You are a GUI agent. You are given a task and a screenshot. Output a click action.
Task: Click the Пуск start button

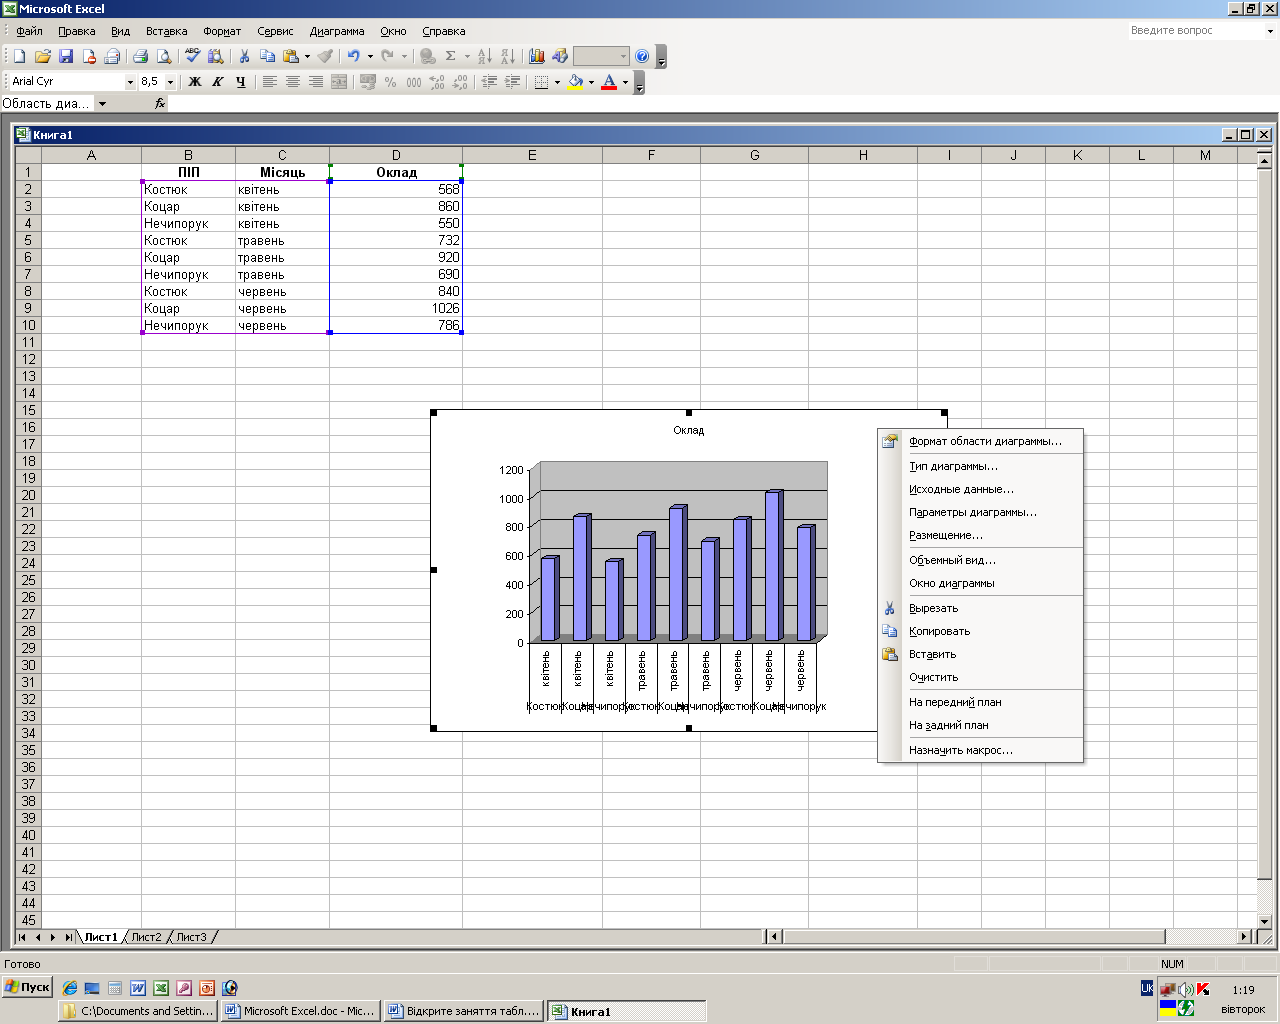[x=27, y=987]
